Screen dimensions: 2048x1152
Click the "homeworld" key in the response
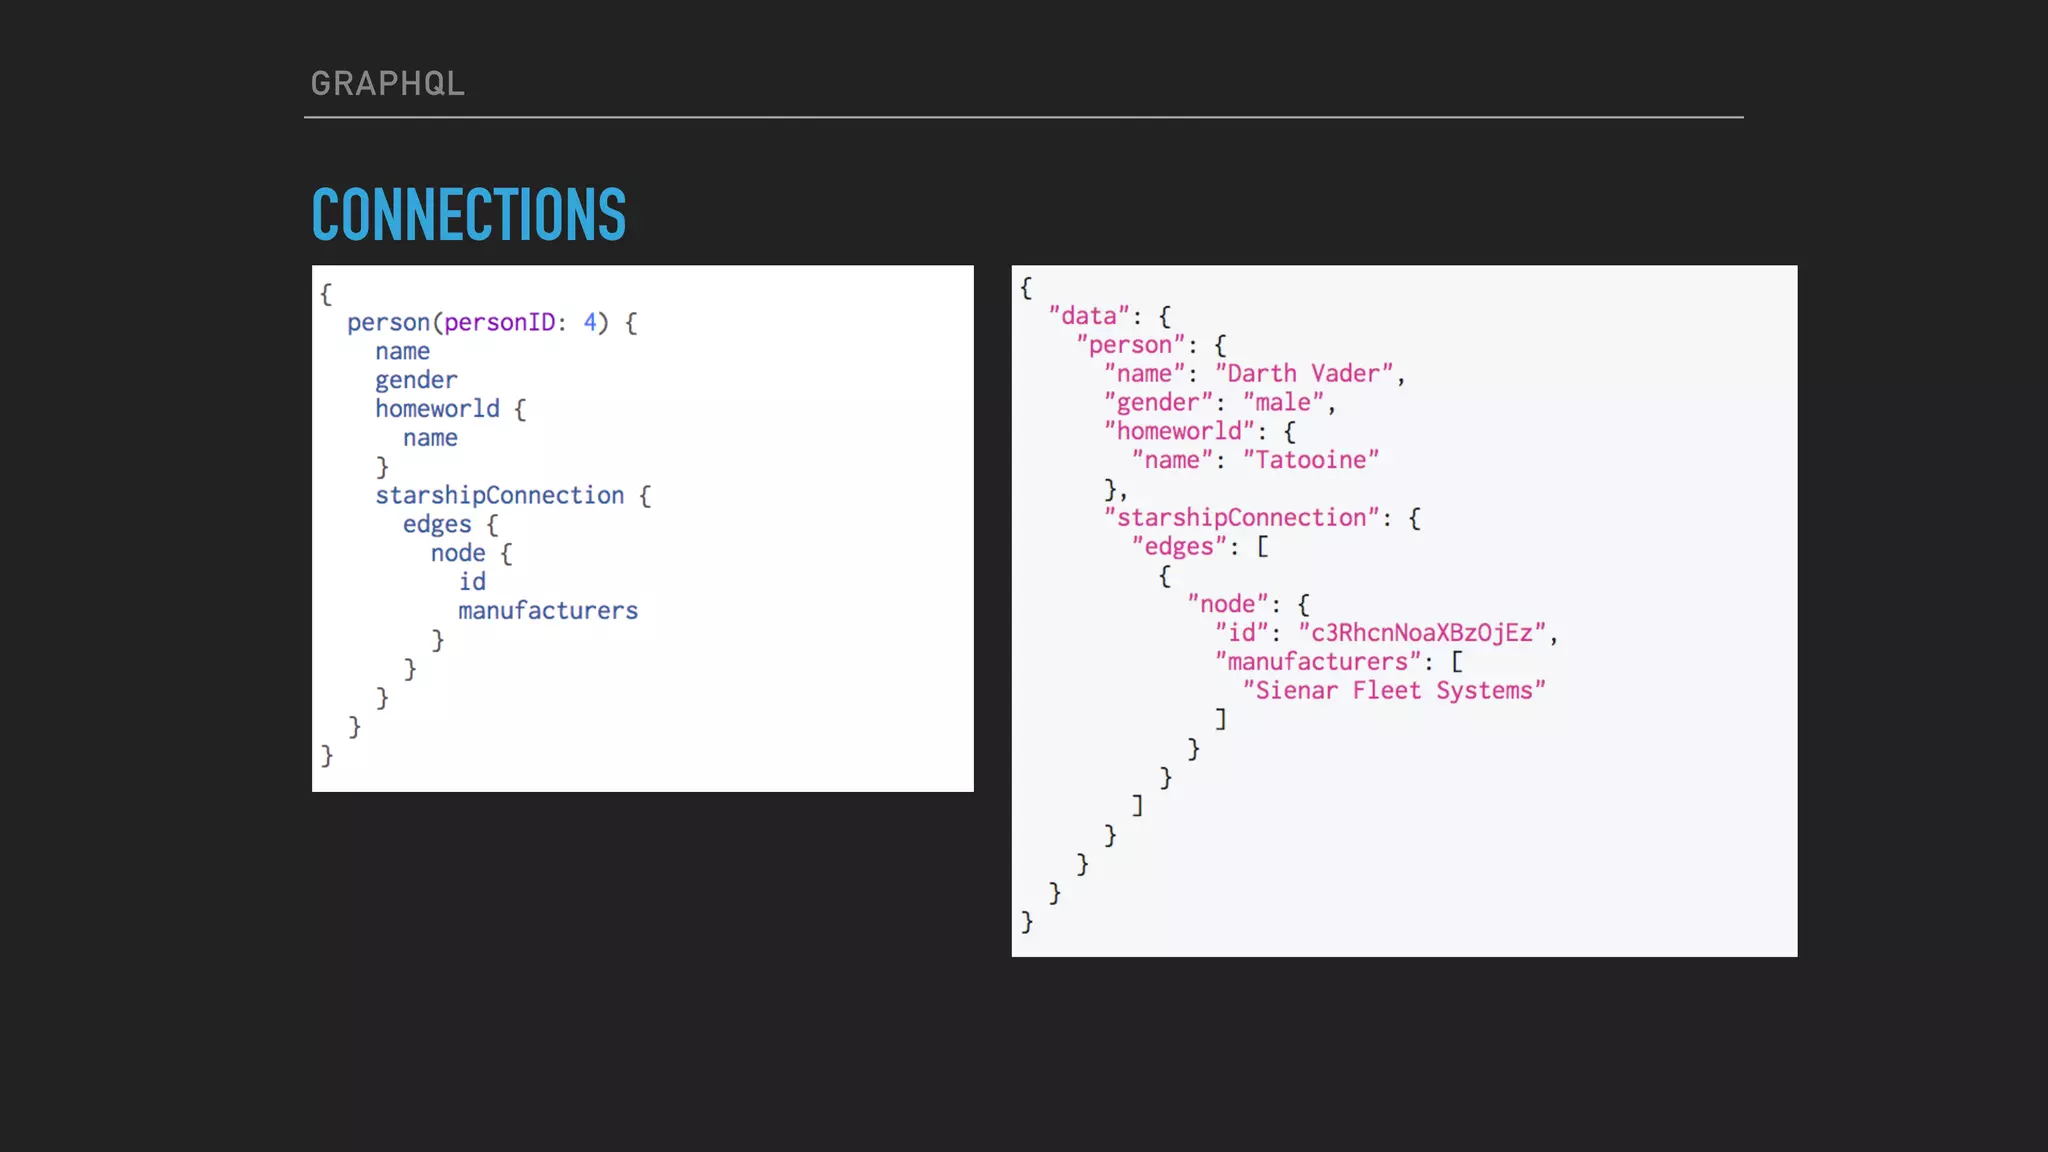coord(1179,431)
